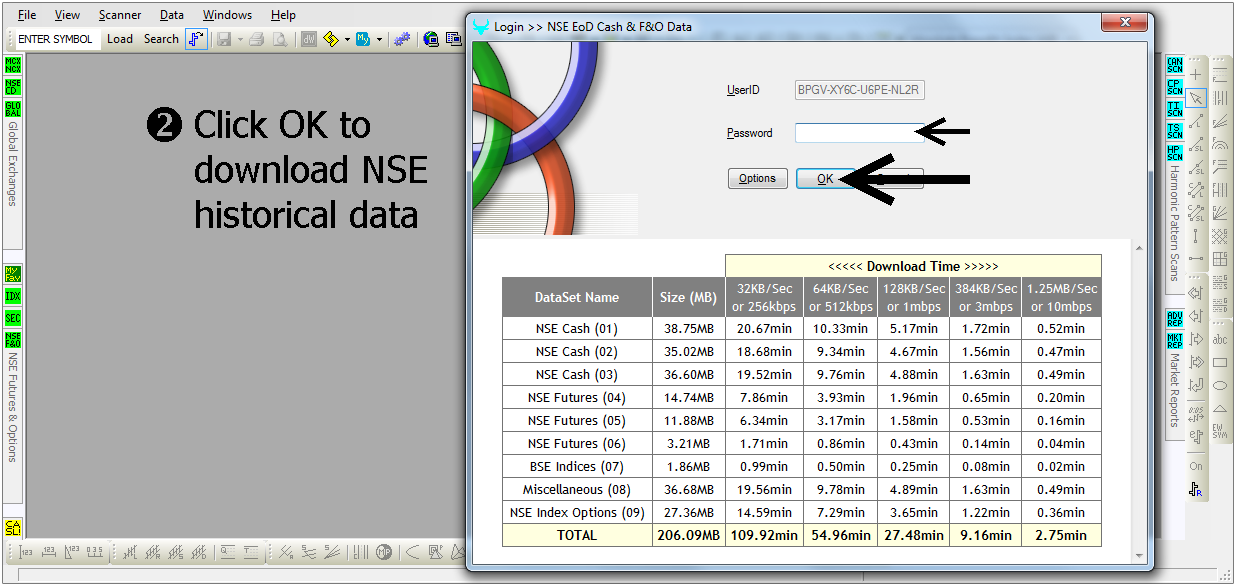
Task: Switch to Global Exchanges vertical tab
Action: click(13, 164)
